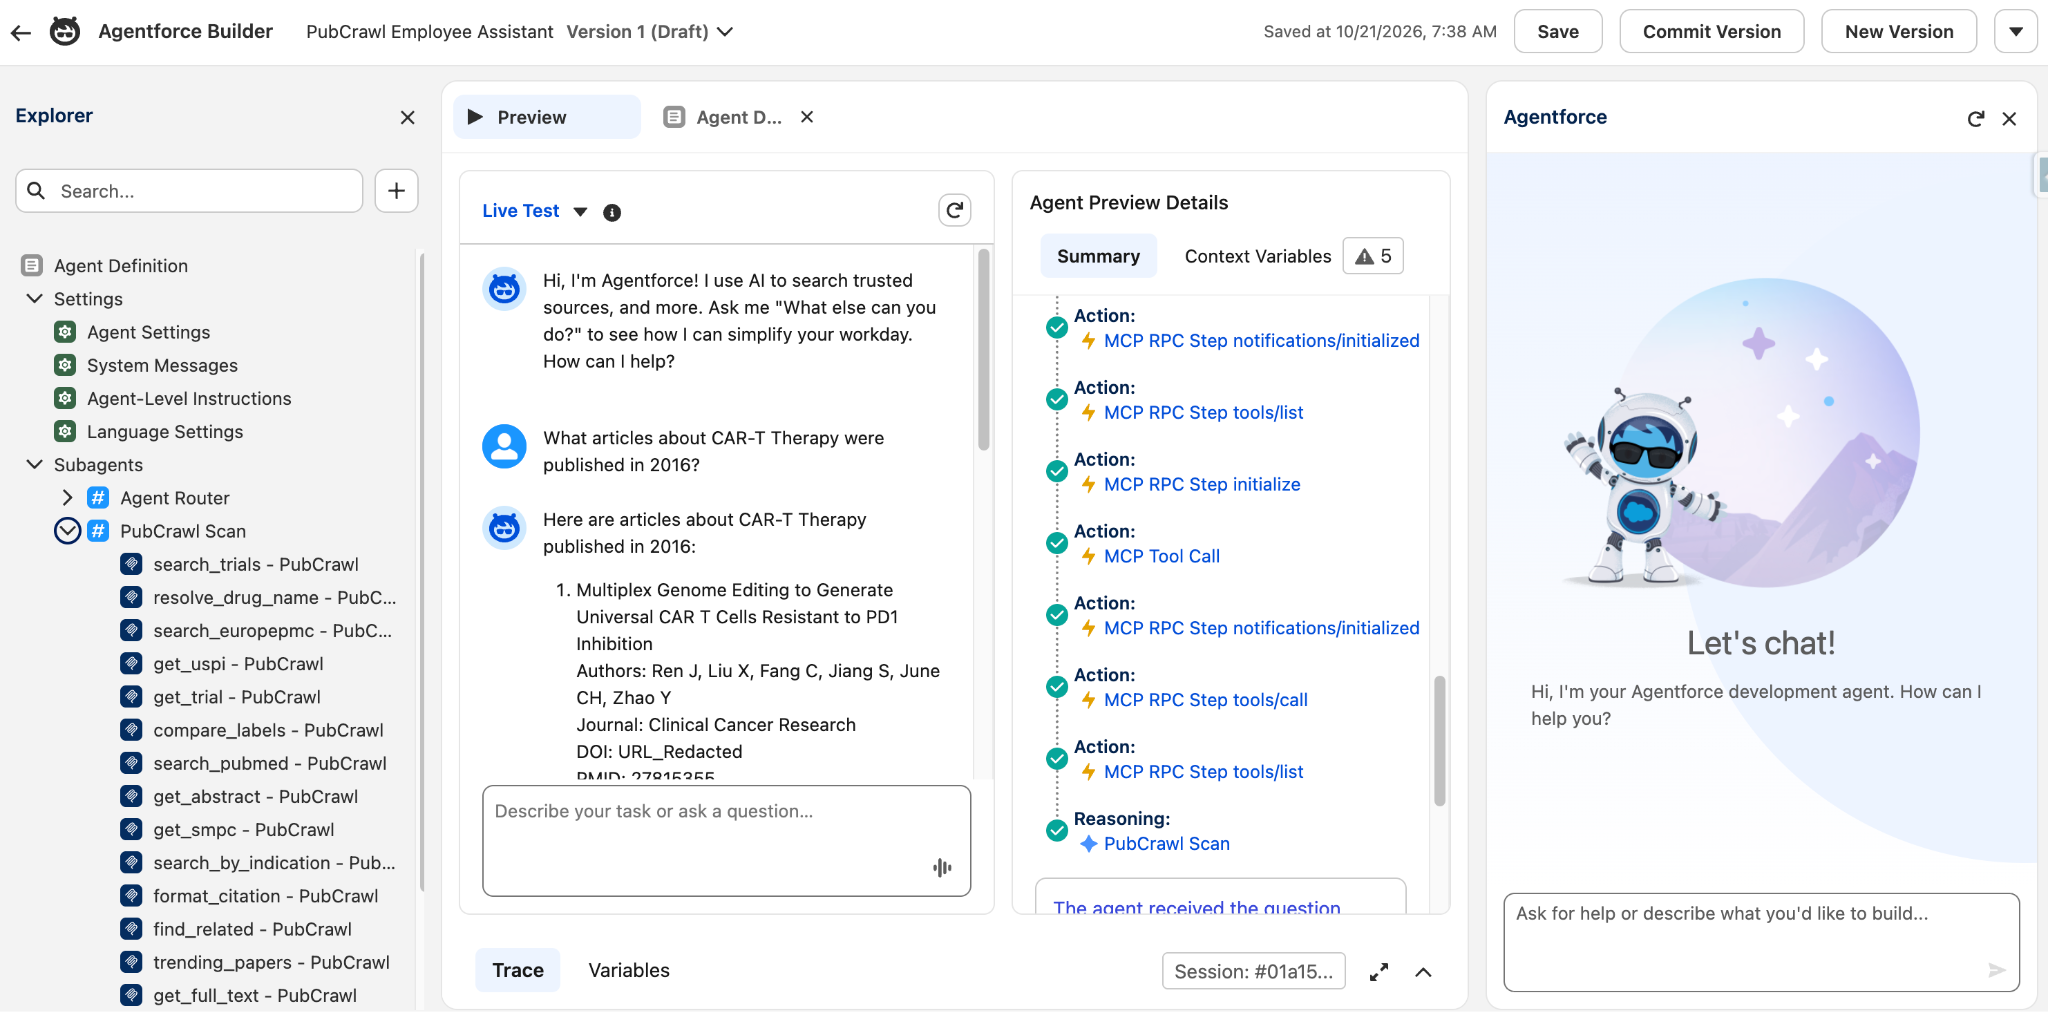Click the Commit Version button
Viewport: 2048px width, 1012px height.
(1712, 32)
